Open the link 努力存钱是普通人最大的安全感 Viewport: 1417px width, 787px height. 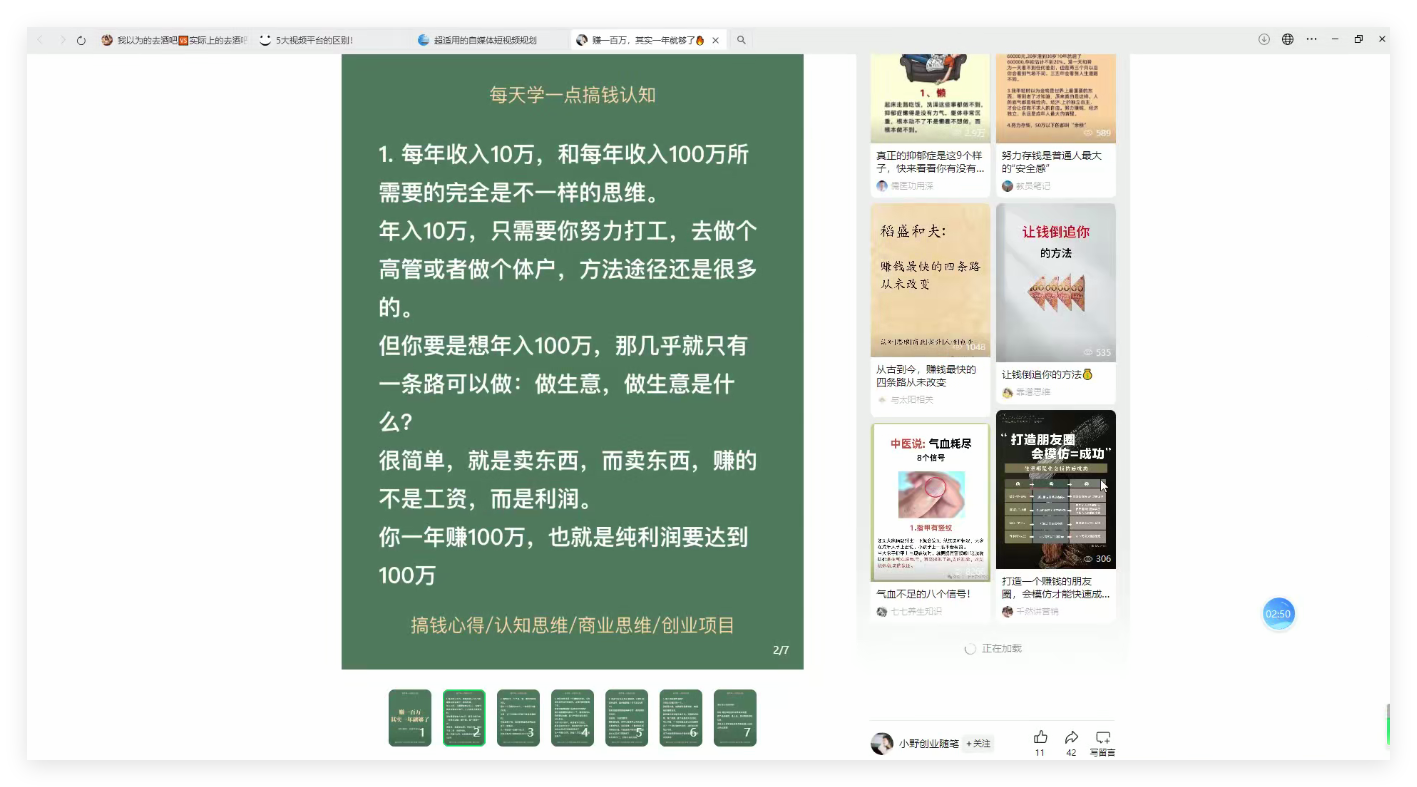click(x=1052, y=162)
